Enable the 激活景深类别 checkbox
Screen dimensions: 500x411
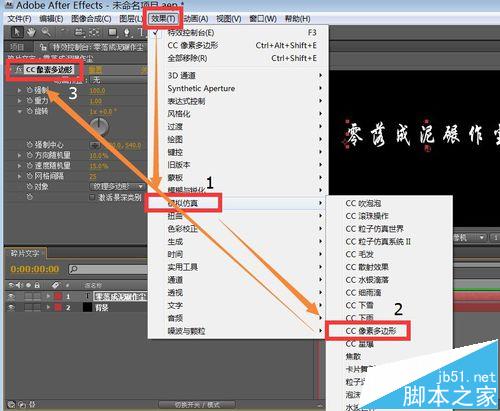[x=92, y=197]
